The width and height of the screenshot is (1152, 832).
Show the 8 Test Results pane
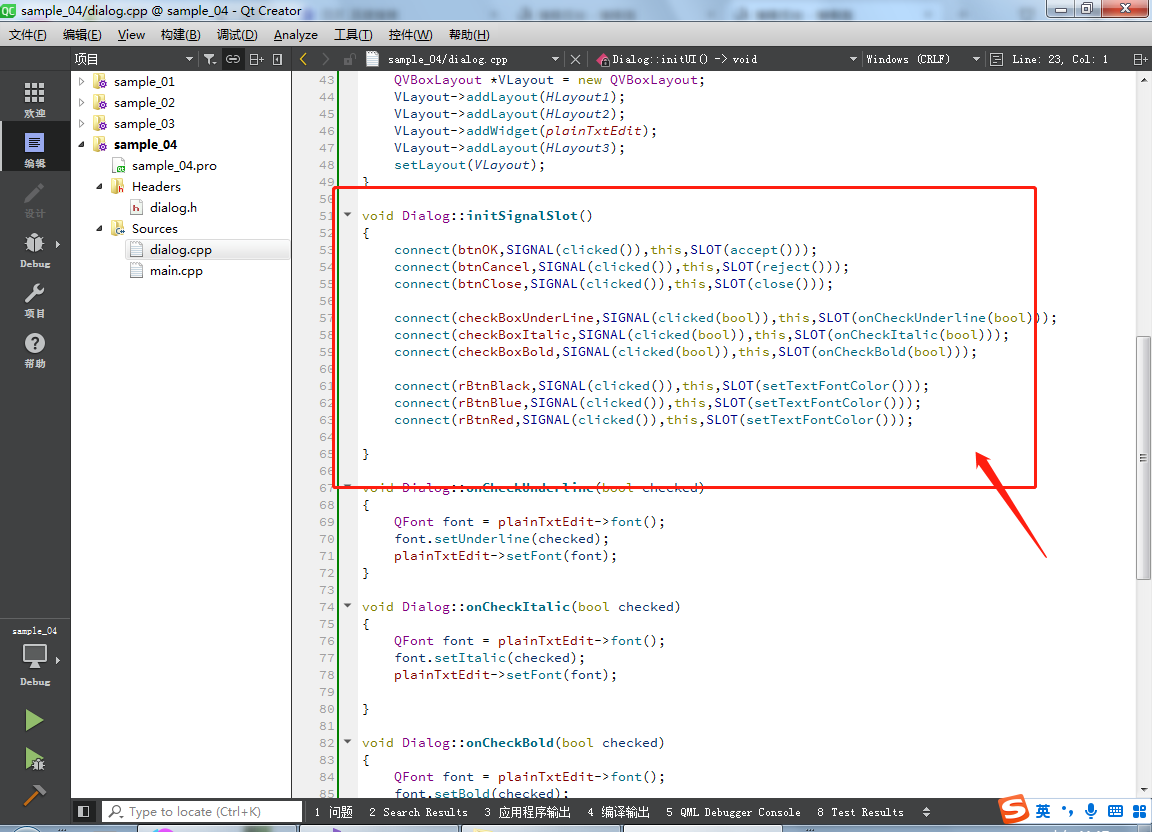(860, 812)
